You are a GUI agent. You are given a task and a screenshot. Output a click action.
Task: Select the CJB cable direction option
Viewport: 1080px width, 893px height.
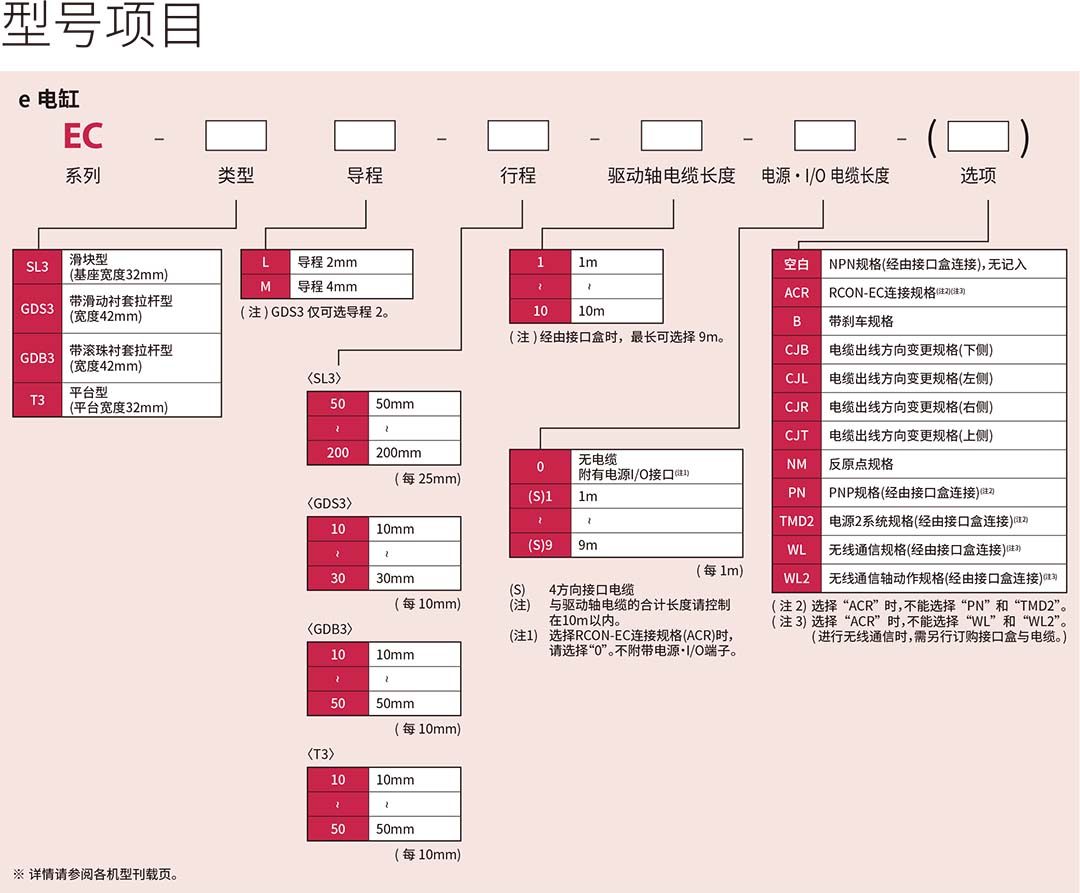(796, 350)
